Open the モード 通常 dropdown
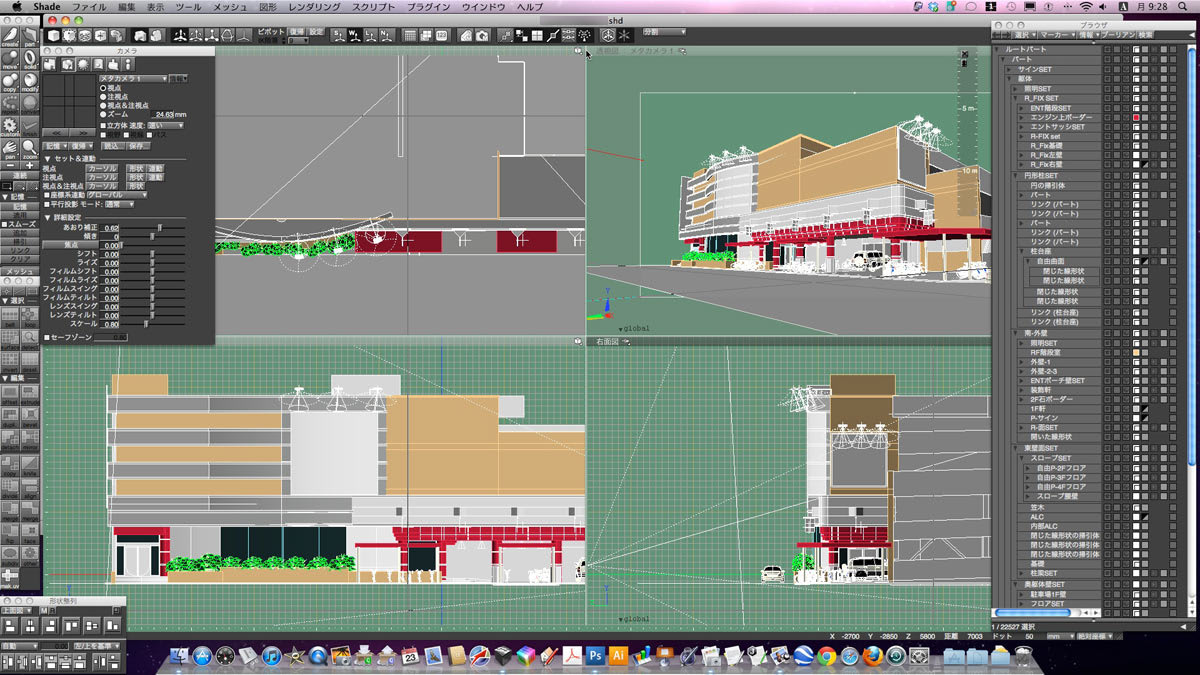The height and width of the screenshot is (675, 1200). pos(120,204)
